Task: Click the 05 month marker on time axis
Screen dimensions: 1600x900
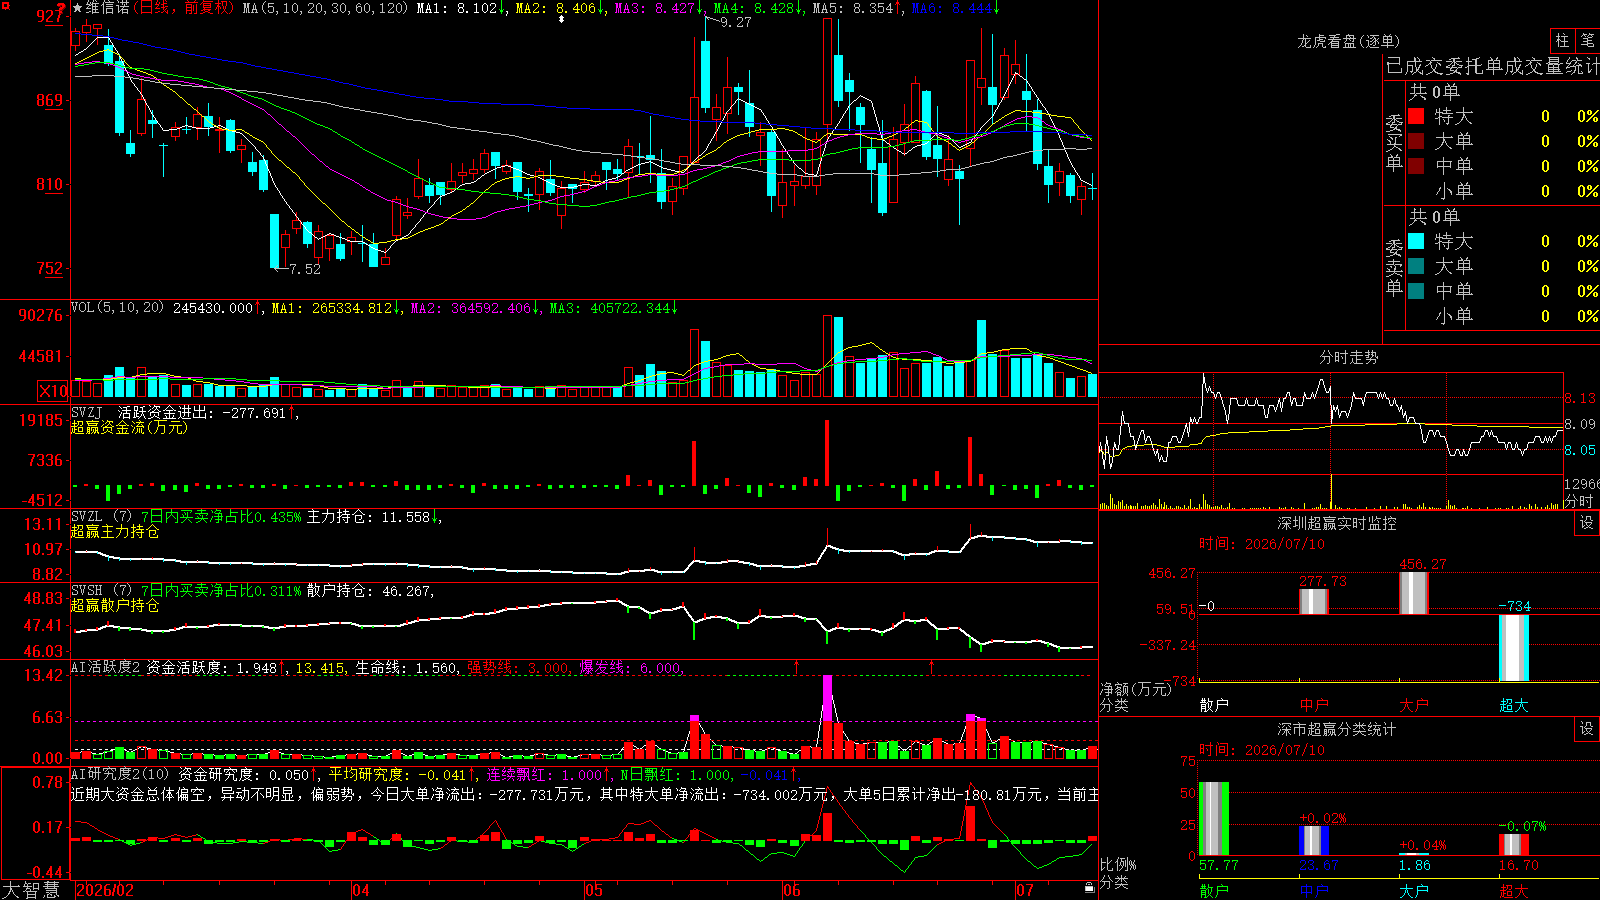Action: 594,890
